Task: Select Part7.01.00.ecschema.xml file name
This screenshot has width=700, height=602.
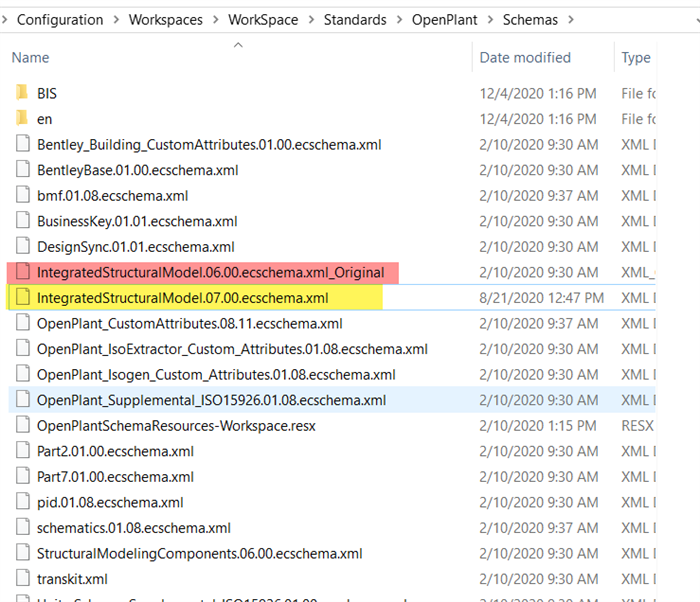Action: (115, 477)
